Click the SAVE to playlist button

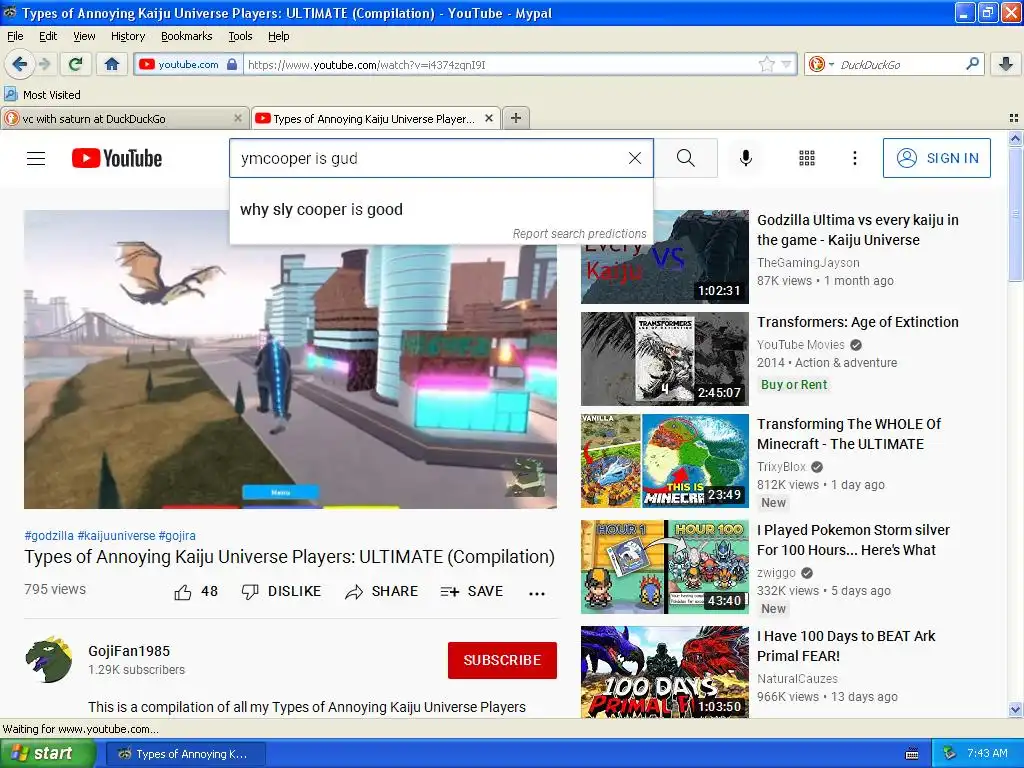click(472, 592)
